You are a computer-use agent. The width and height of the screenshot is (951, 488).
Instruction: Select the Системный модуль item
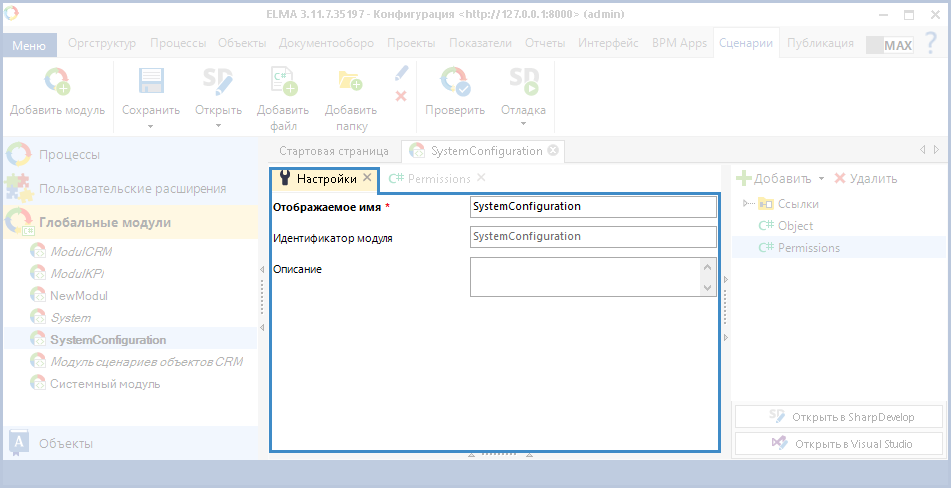pyautogui.click(x=105, y=384)
